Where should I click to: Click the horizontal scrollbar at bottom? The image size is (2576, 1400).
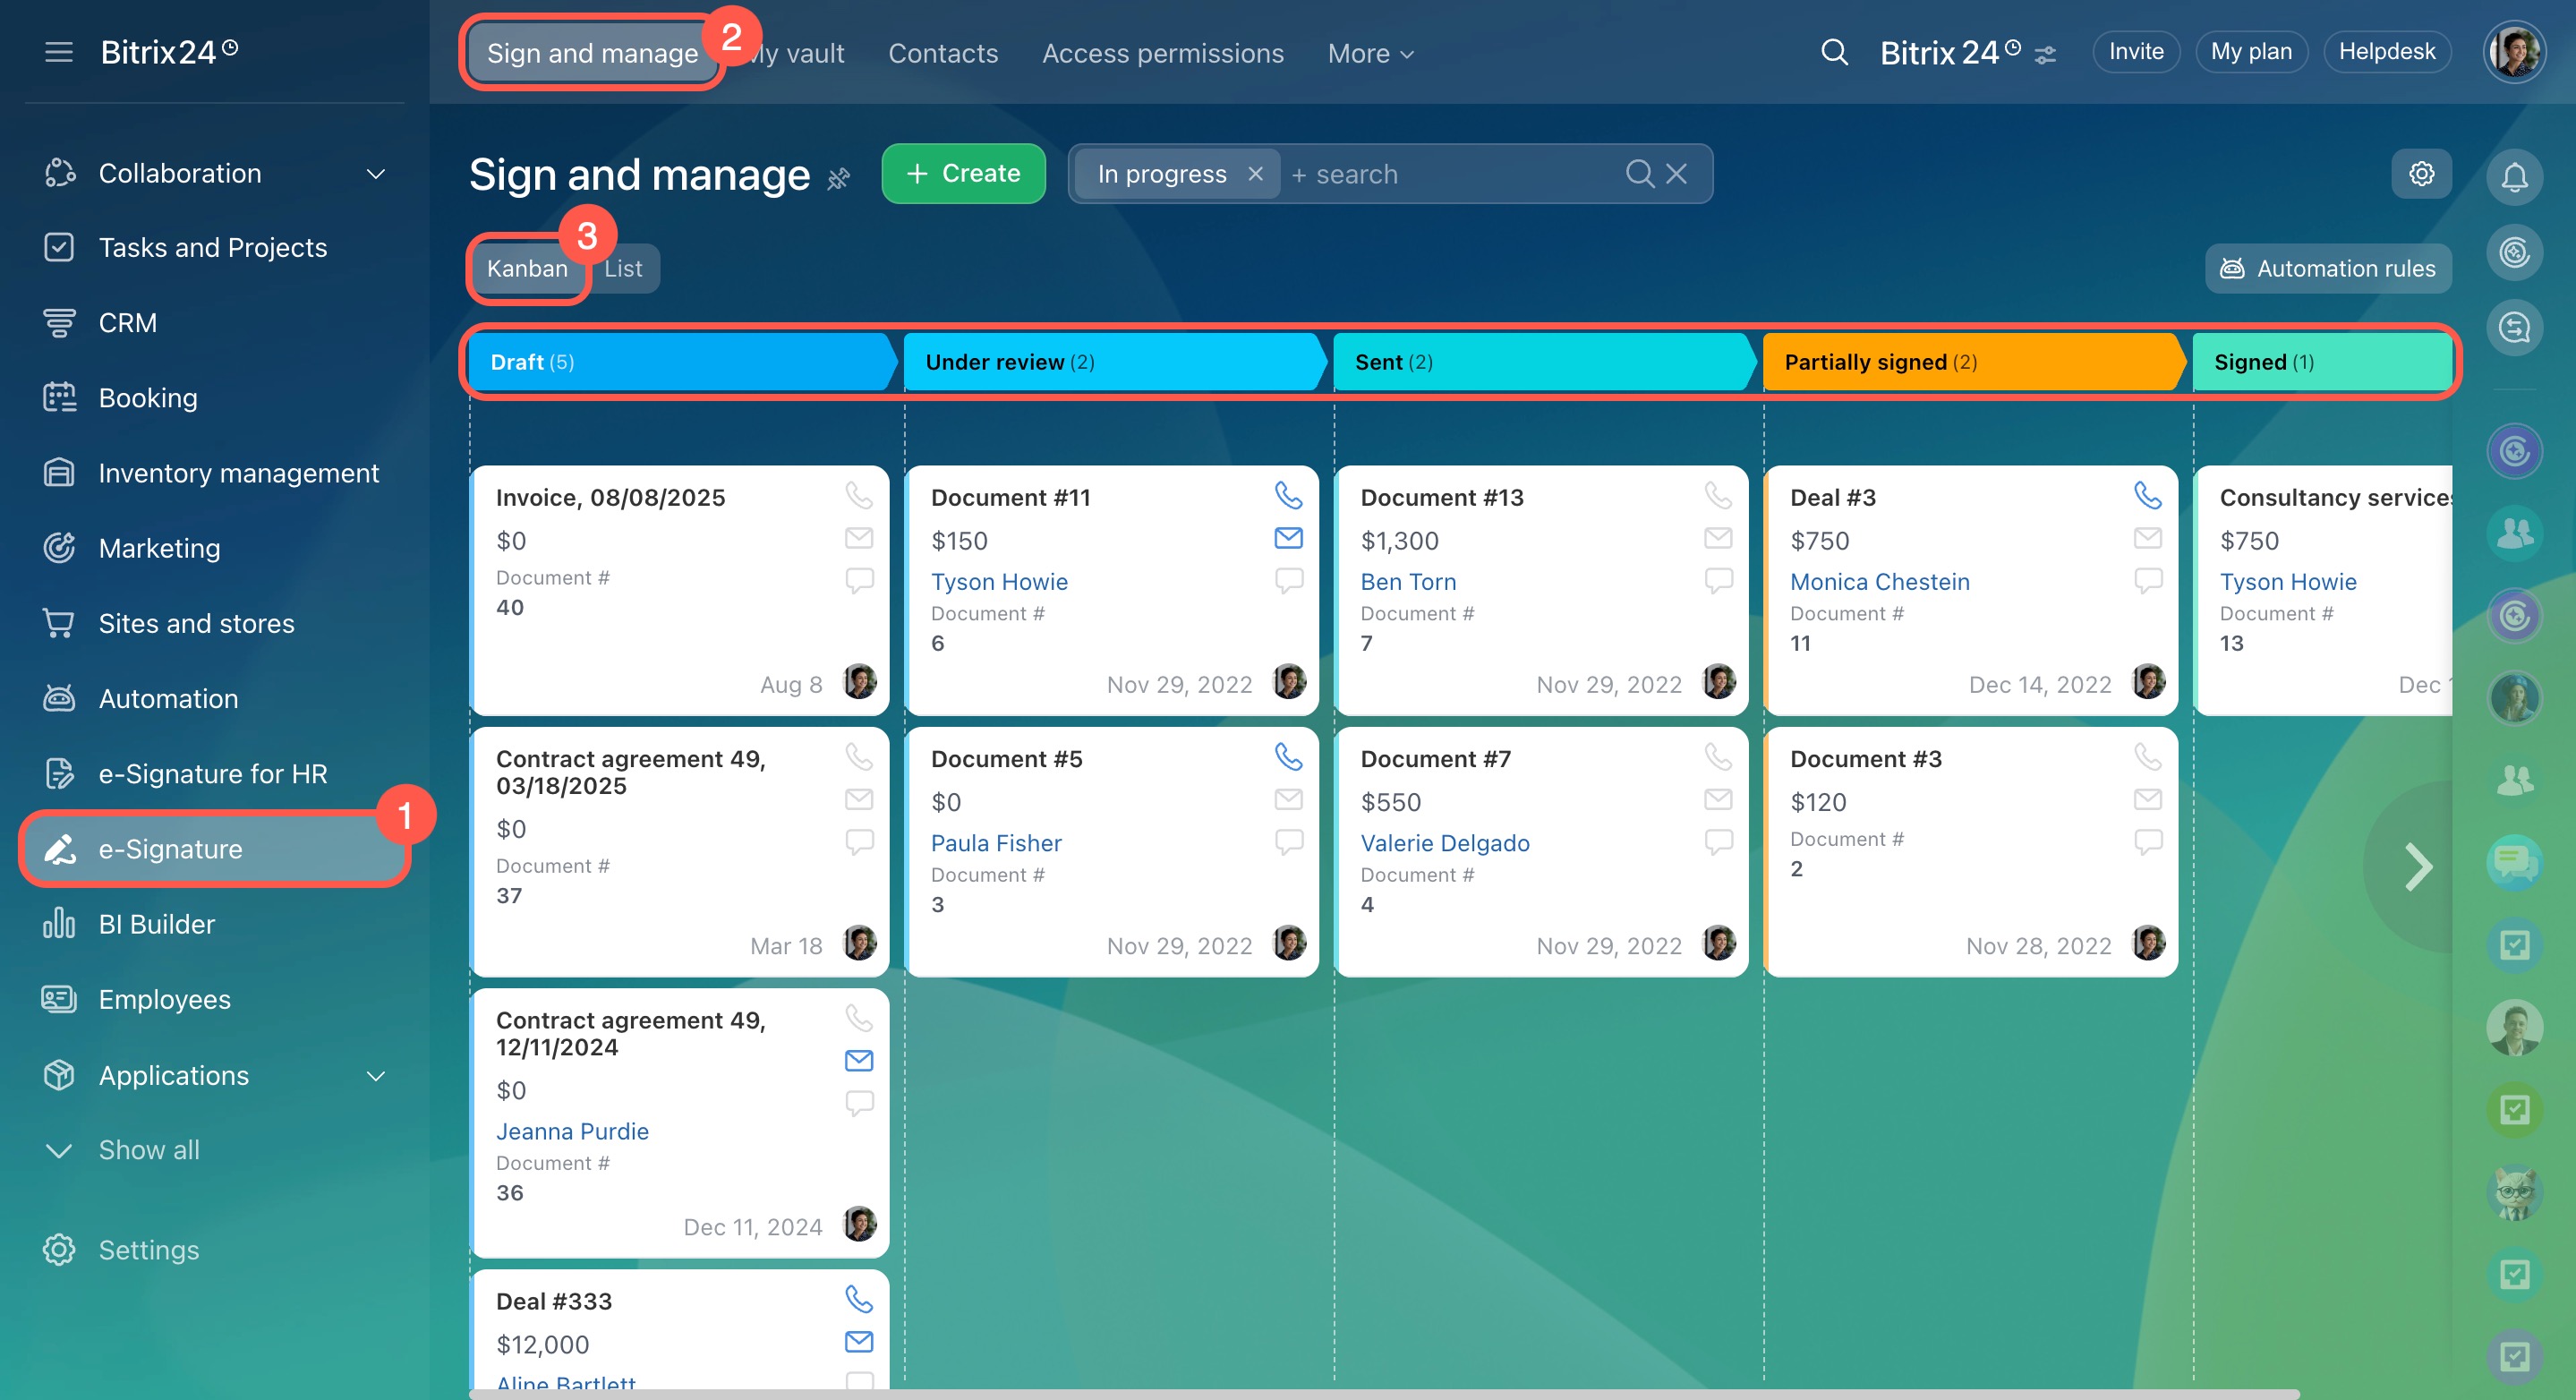click(x=1384, y=1393)
